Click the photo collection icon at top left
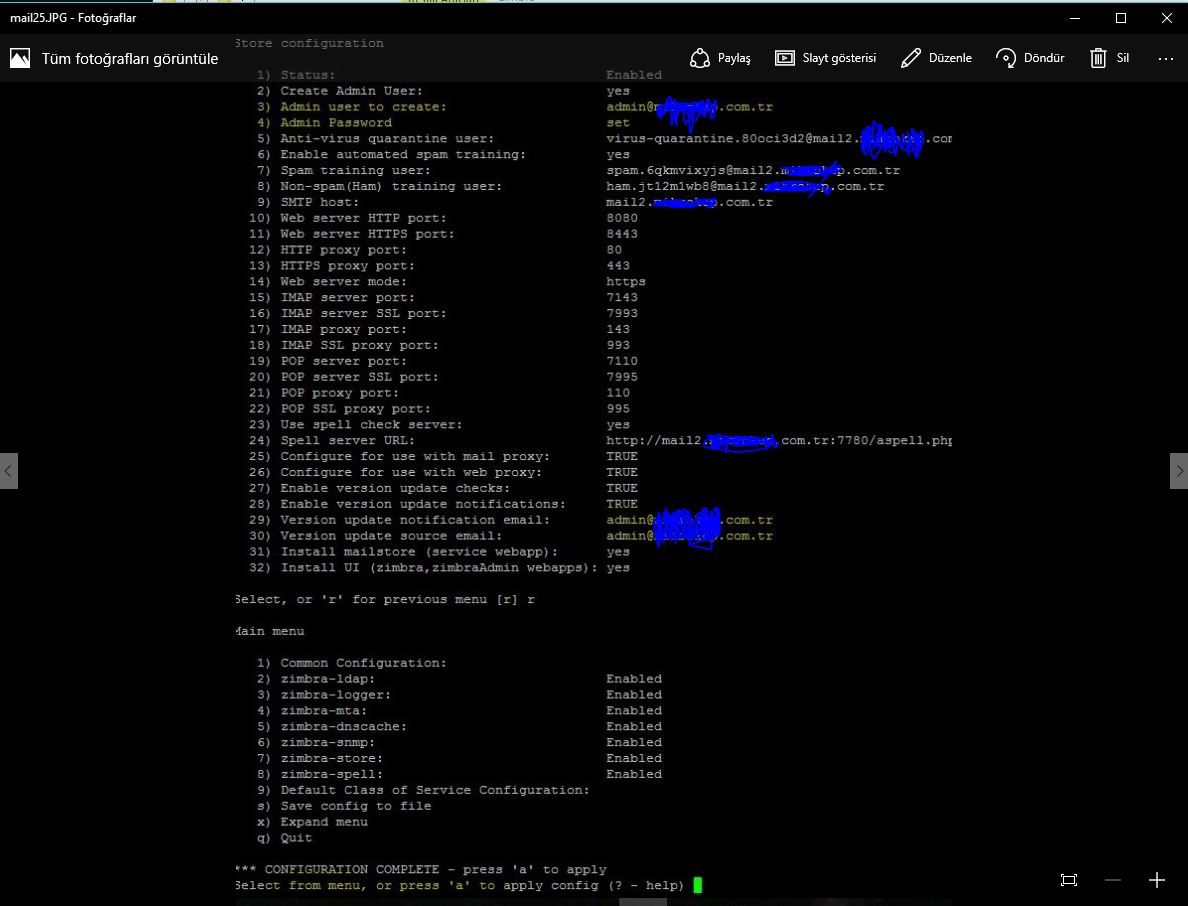The width and height of the screenshot is (1188, 906). tap(20, 58)
